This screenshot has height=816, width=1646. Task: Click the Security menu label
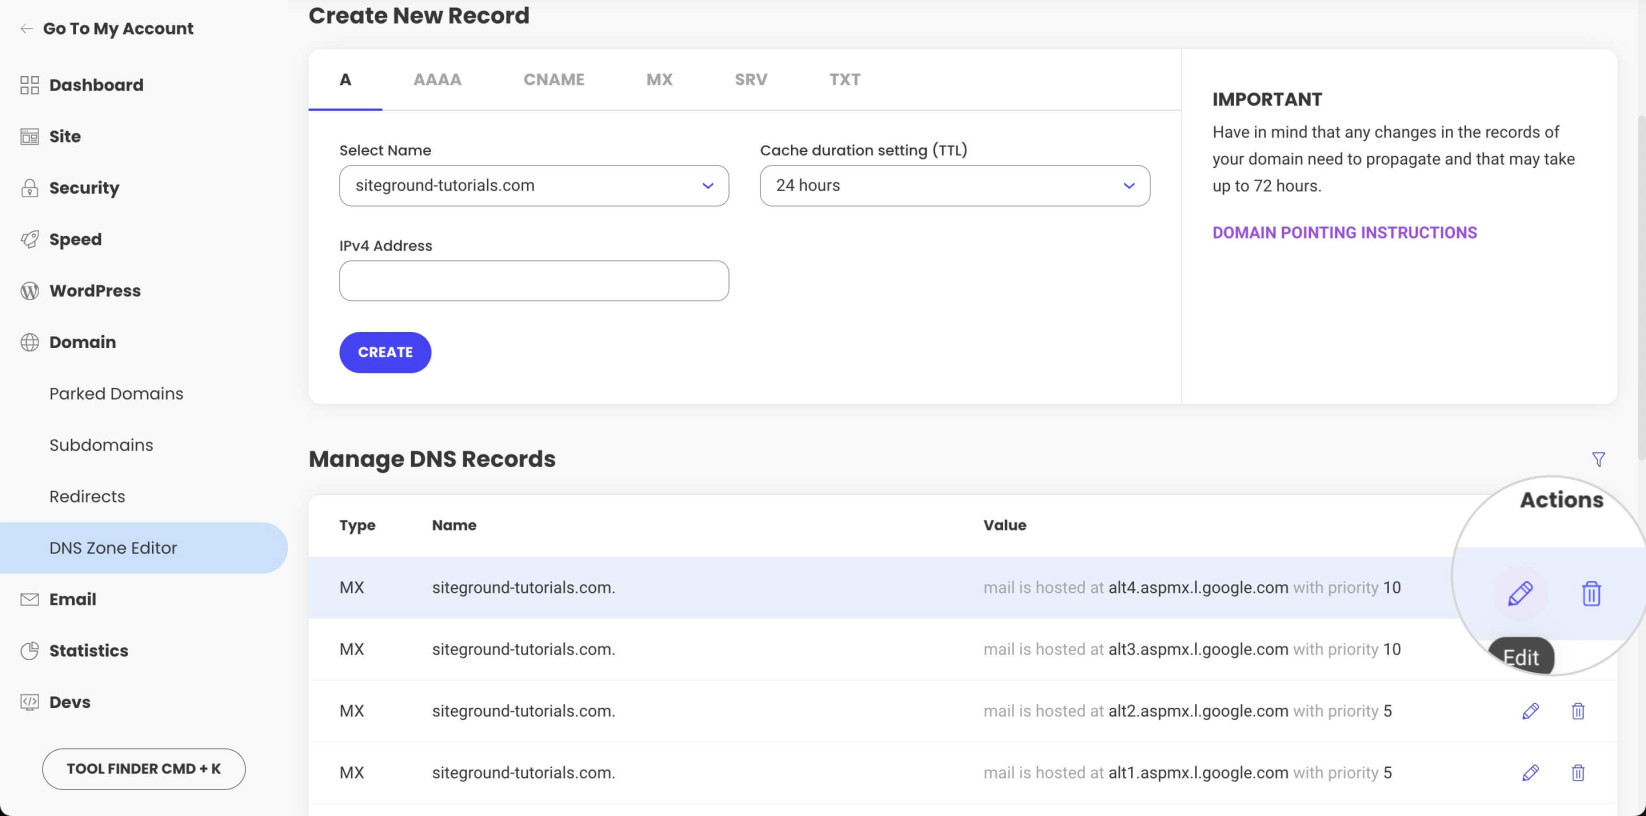pos(84,188)
